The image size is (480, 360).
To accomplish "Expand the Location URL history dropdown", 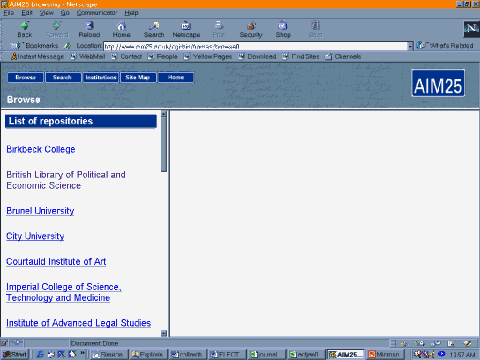I will point(410,46).
